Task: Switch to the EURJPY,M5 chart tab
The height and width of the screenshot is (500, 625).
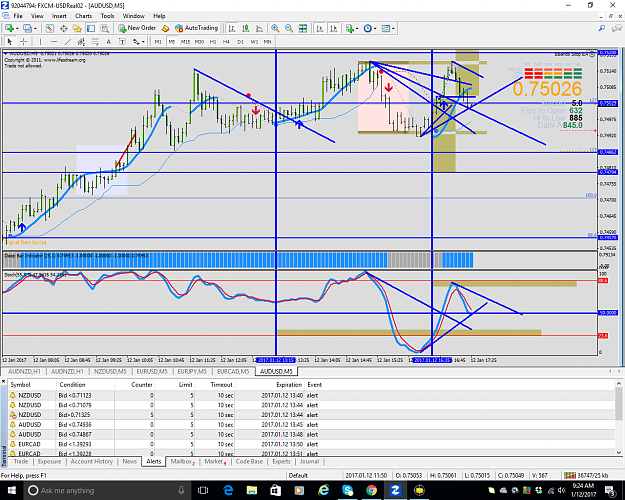Action: 192,372
